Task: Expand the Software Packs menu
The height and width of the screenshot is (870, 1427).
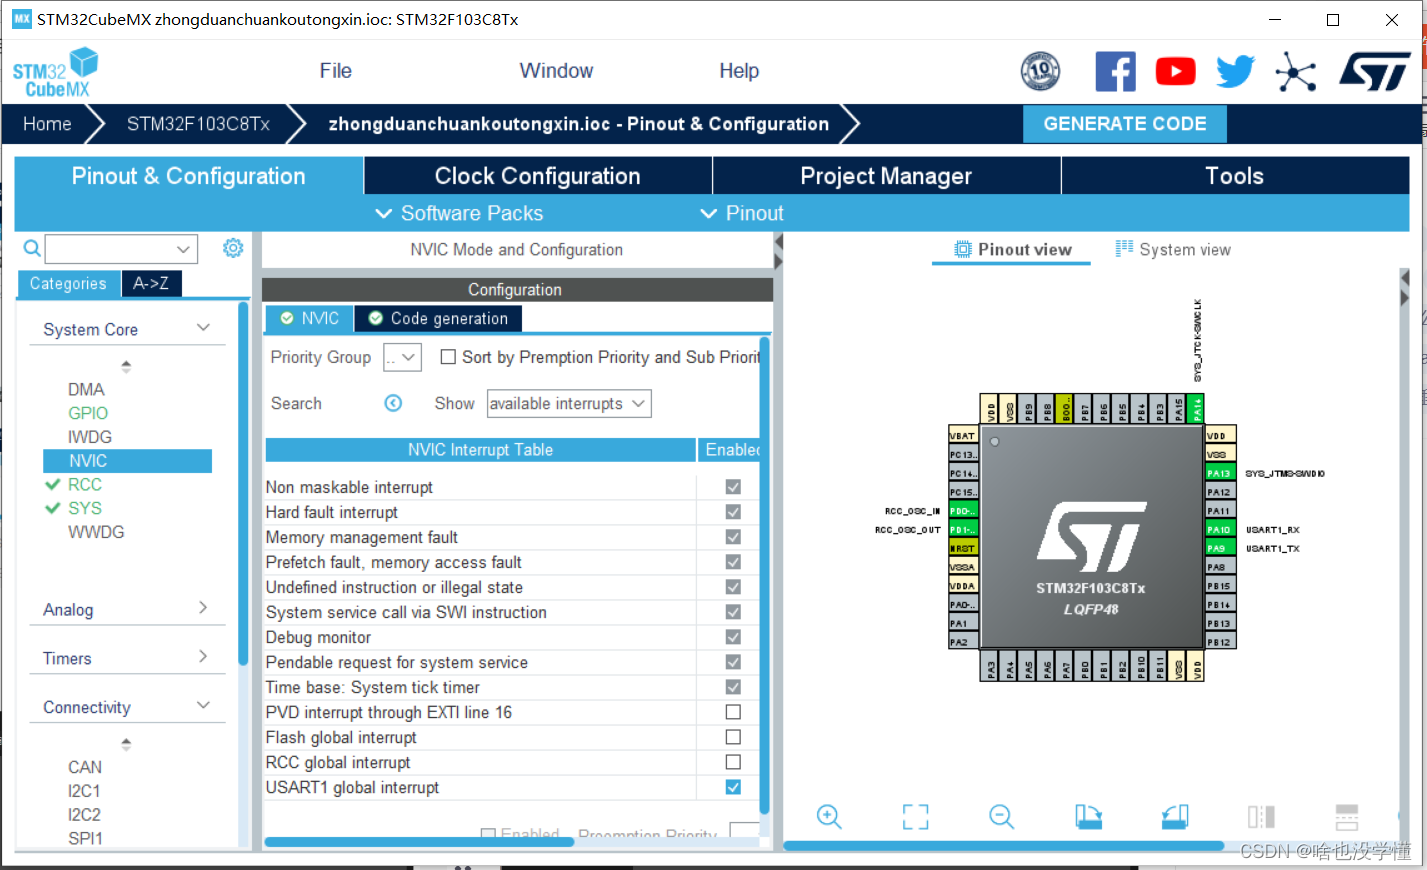Action: (459, 213)
